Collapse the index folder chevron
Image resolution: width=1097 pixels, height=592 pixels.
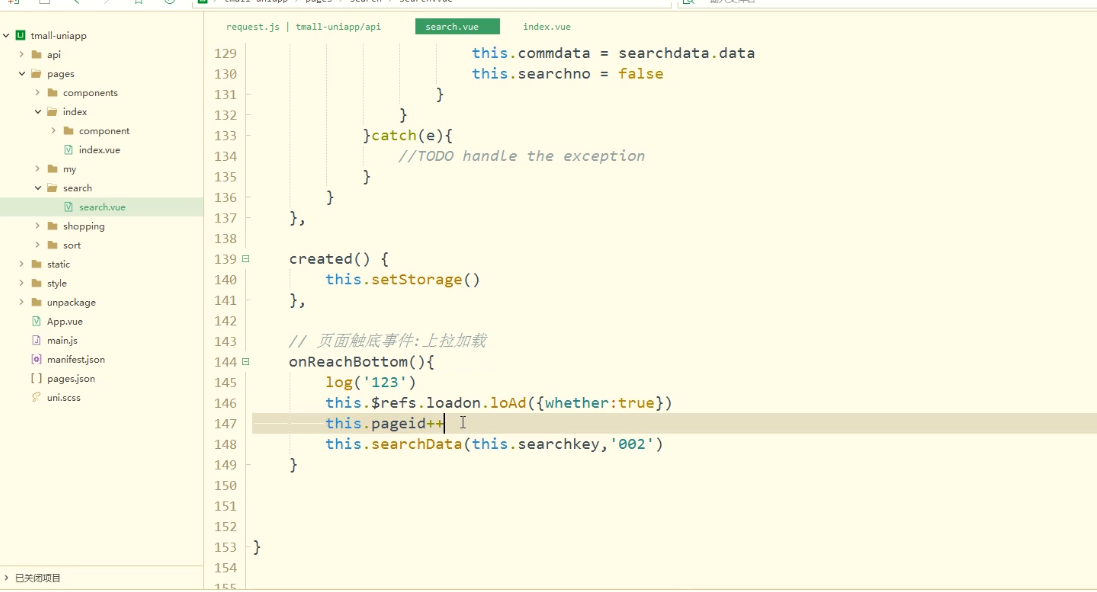pyautogui.click(x=38, y=111)
